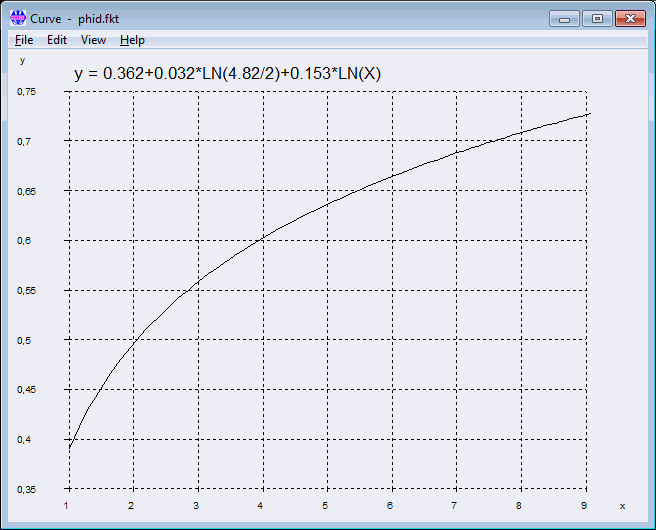Maximize the Curve window
Image resolution: width=656 pixels, height=530 pixels.
[597, 19]
